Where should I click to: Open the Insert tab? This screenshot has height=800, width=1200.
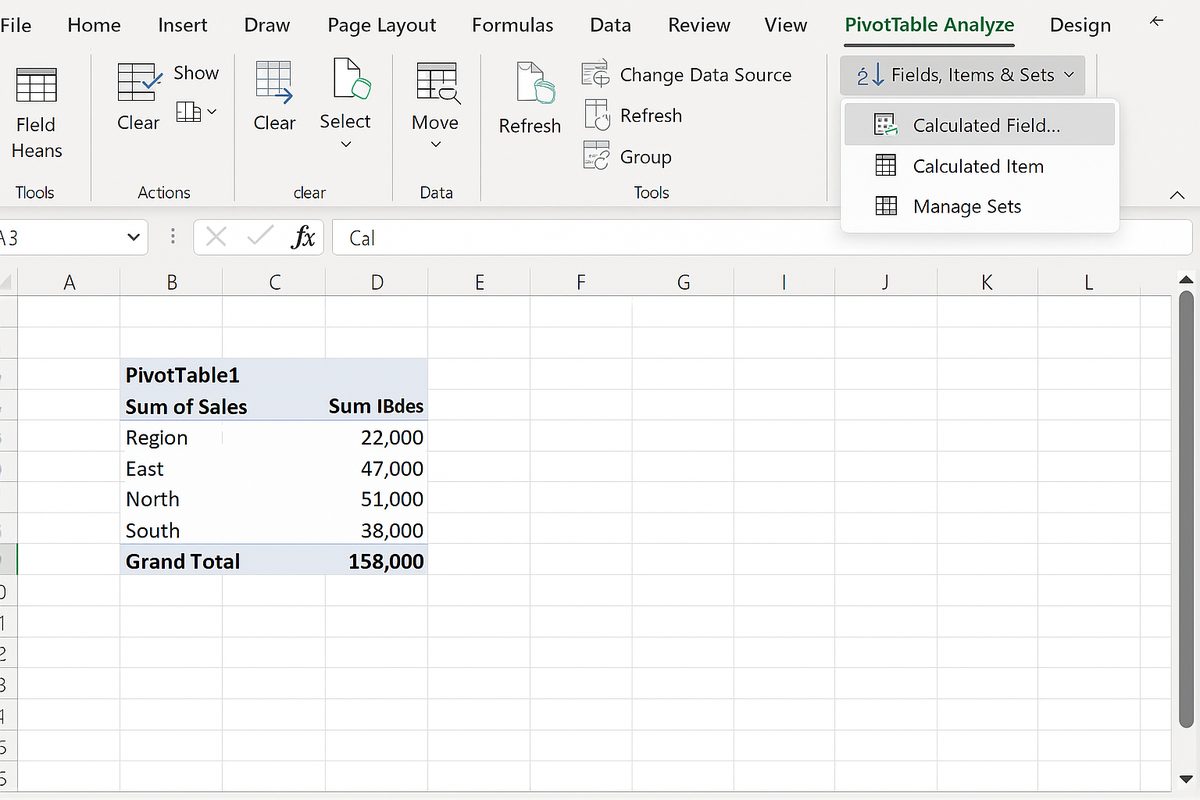tap(183, 25)
